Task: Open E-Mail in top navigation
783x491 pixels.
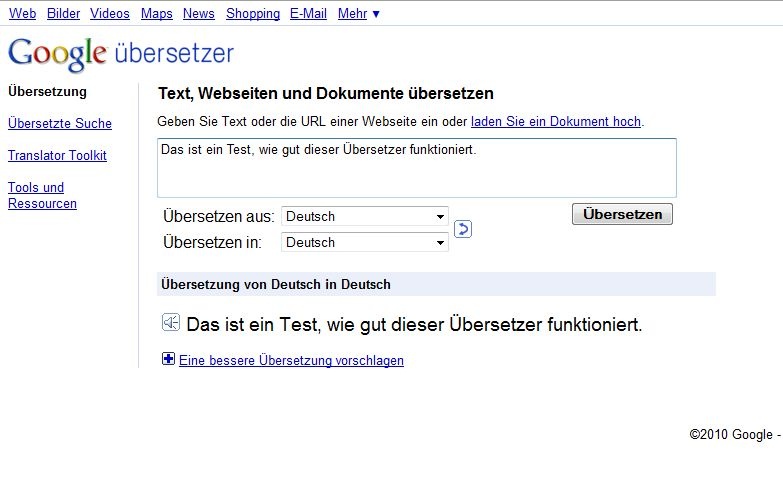Action: (x=309, y=13)
